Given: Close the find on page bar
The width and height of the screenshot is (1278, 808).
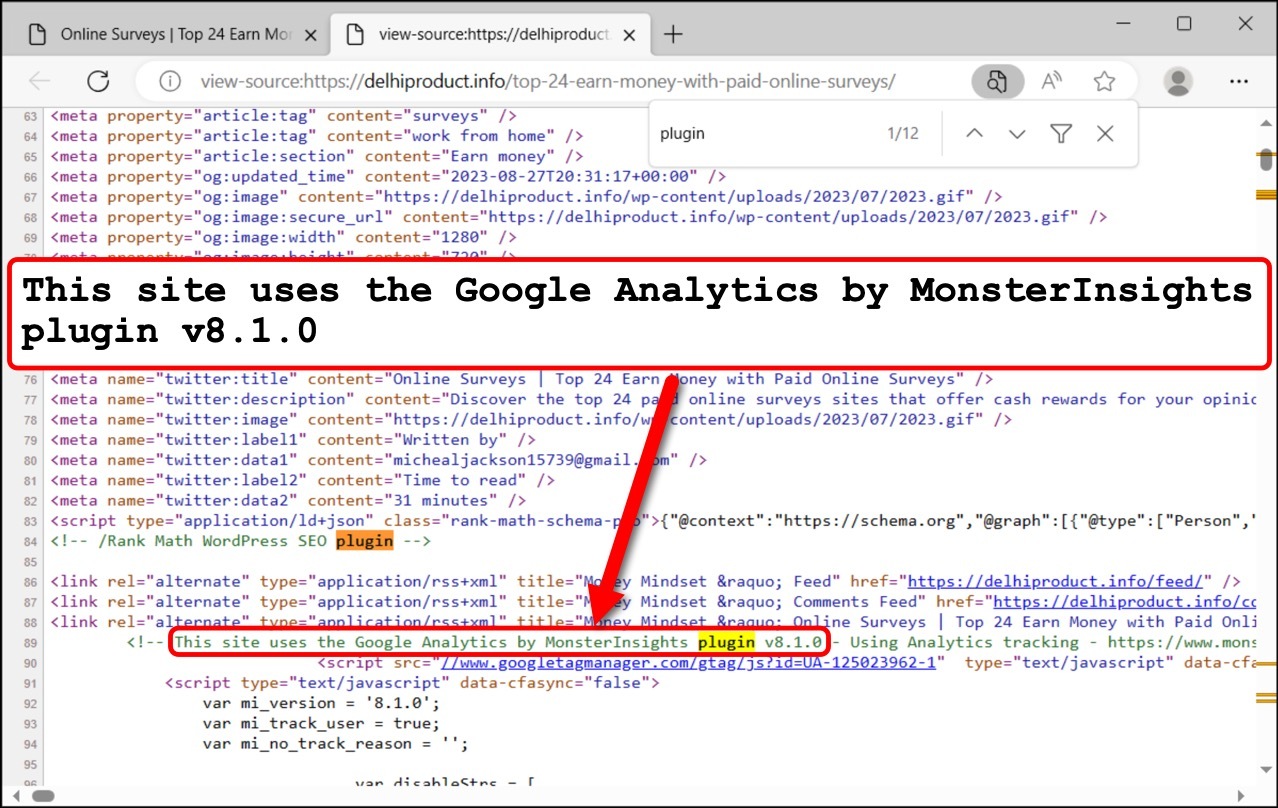Looking at the screenshot, I should point(1105,134).
